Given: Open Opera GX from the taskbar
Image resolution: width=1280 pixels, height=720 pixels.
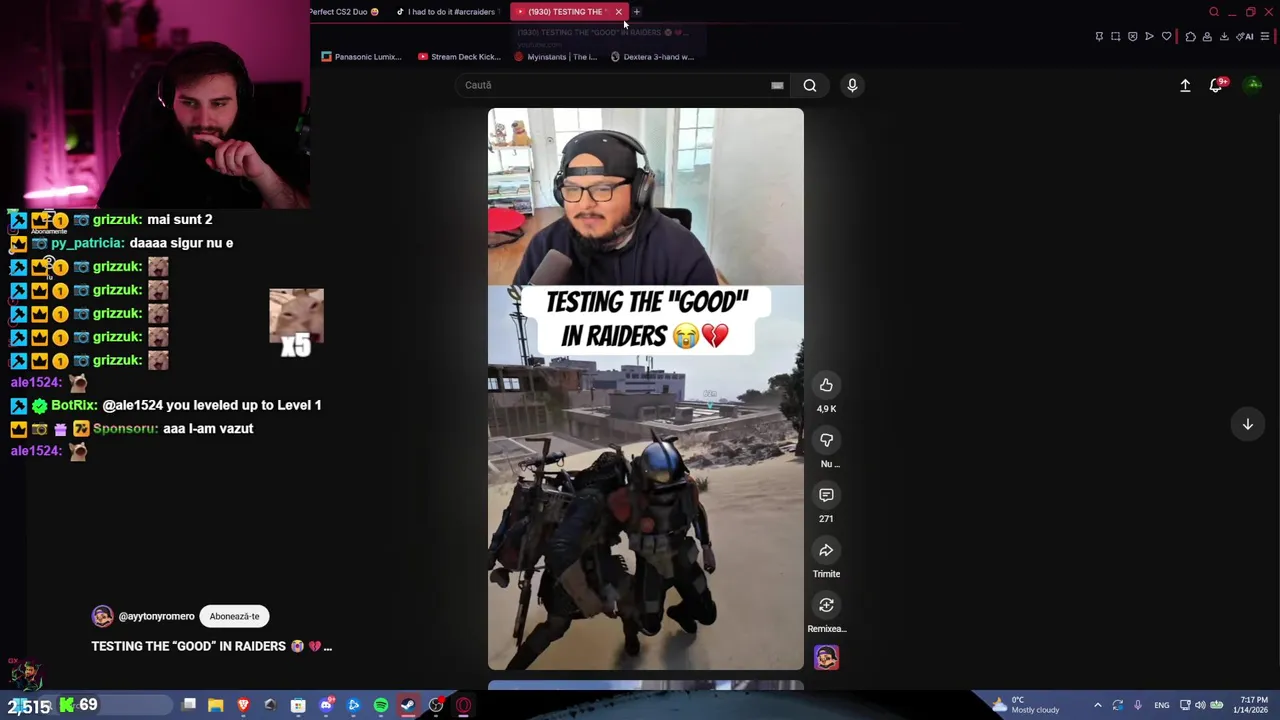Looking at the screenshot, I should pos(463,705).
